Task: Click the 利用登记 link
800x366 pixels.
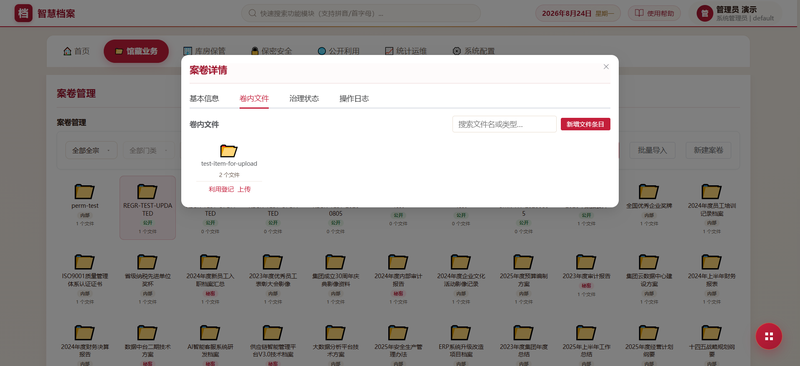Action: click(x=221, y=189)
